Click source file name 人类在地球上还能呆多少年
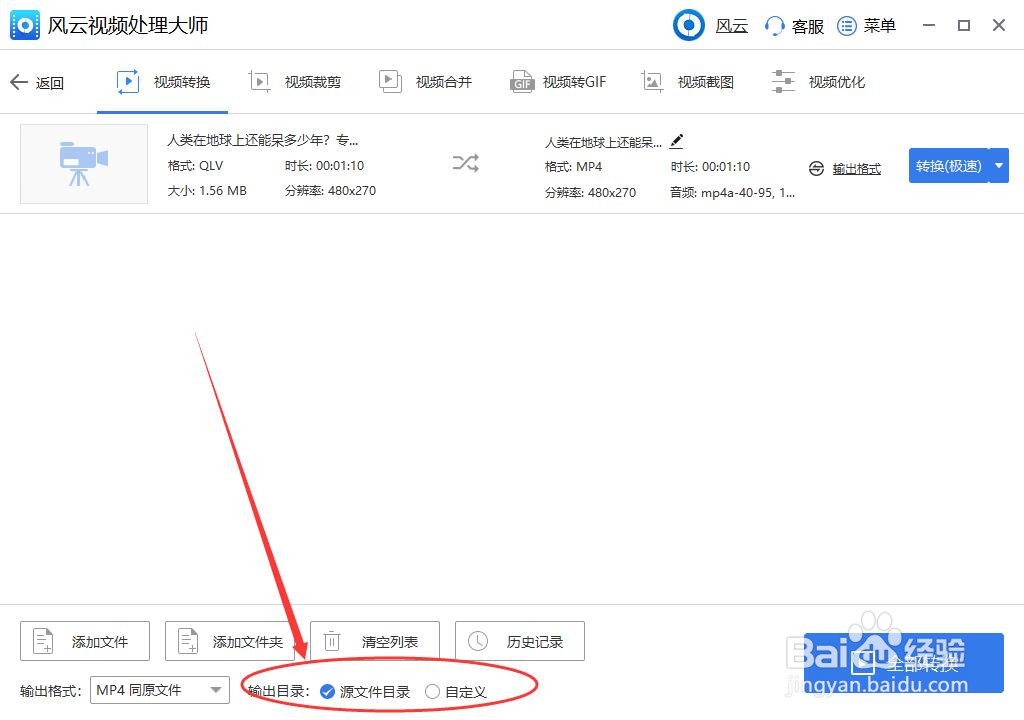 tap(263, 140)
